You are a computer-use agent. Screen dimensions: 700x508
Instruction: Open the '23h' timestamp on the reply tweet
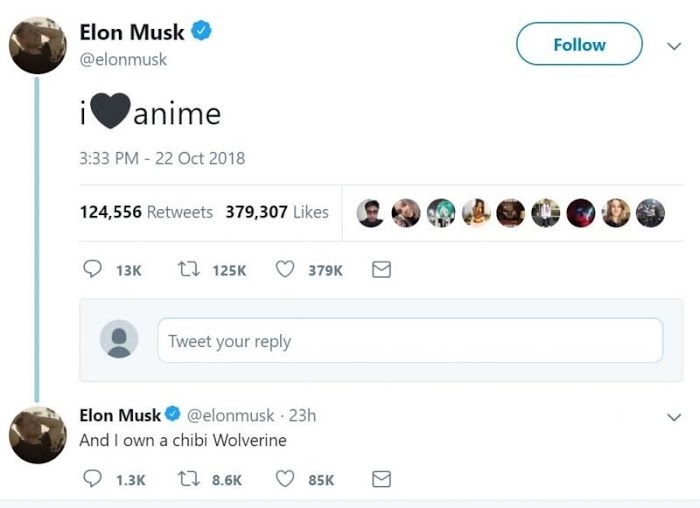(302, 415)
